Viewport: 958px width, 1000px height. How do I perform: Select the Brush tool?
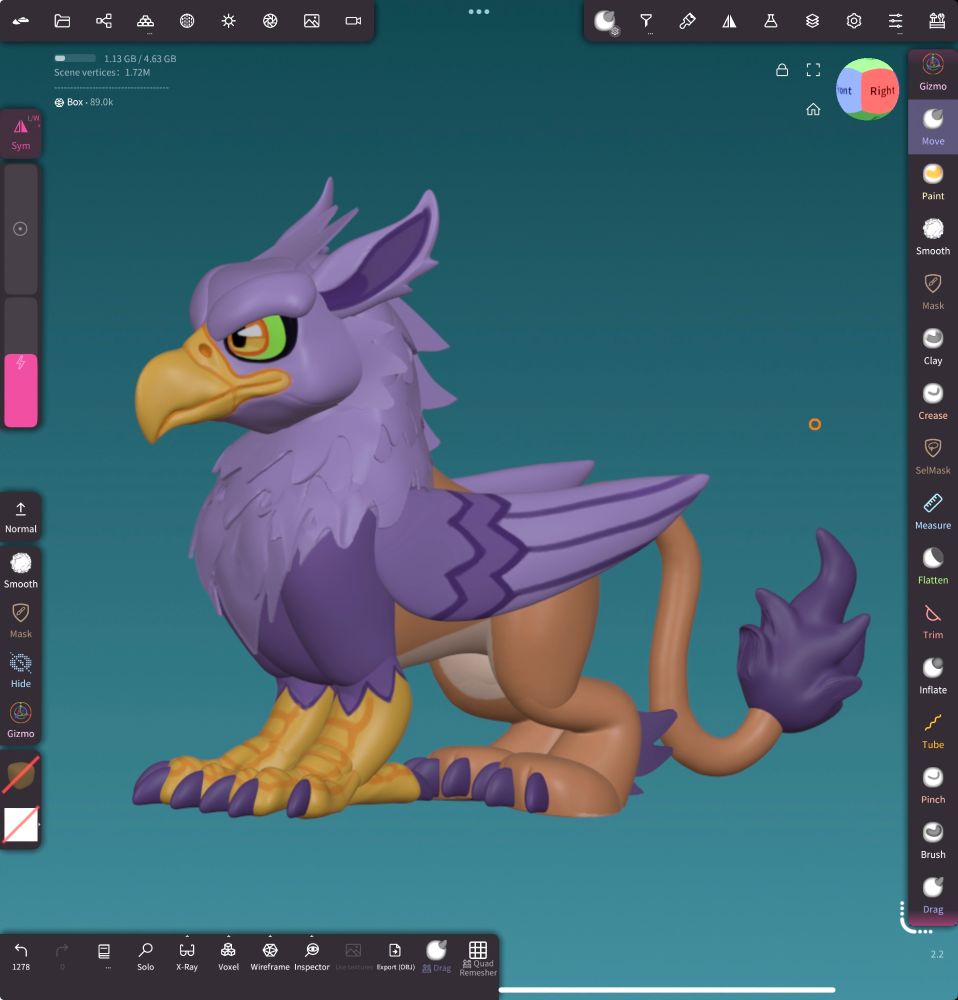click(932, 840)
